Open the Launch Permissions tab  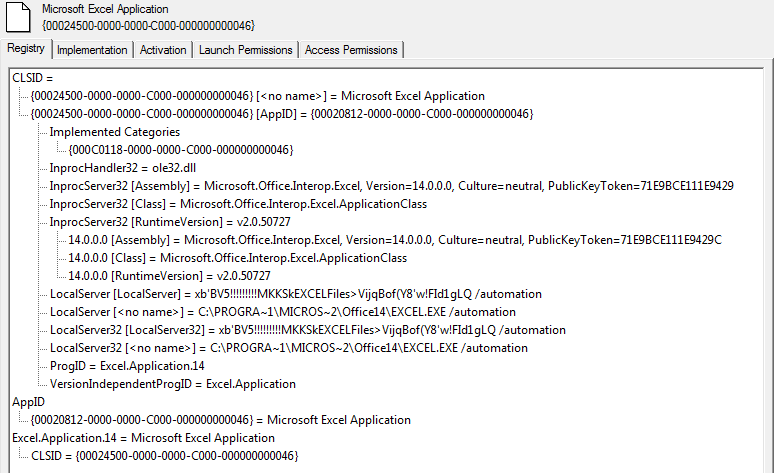coord(245,50)
